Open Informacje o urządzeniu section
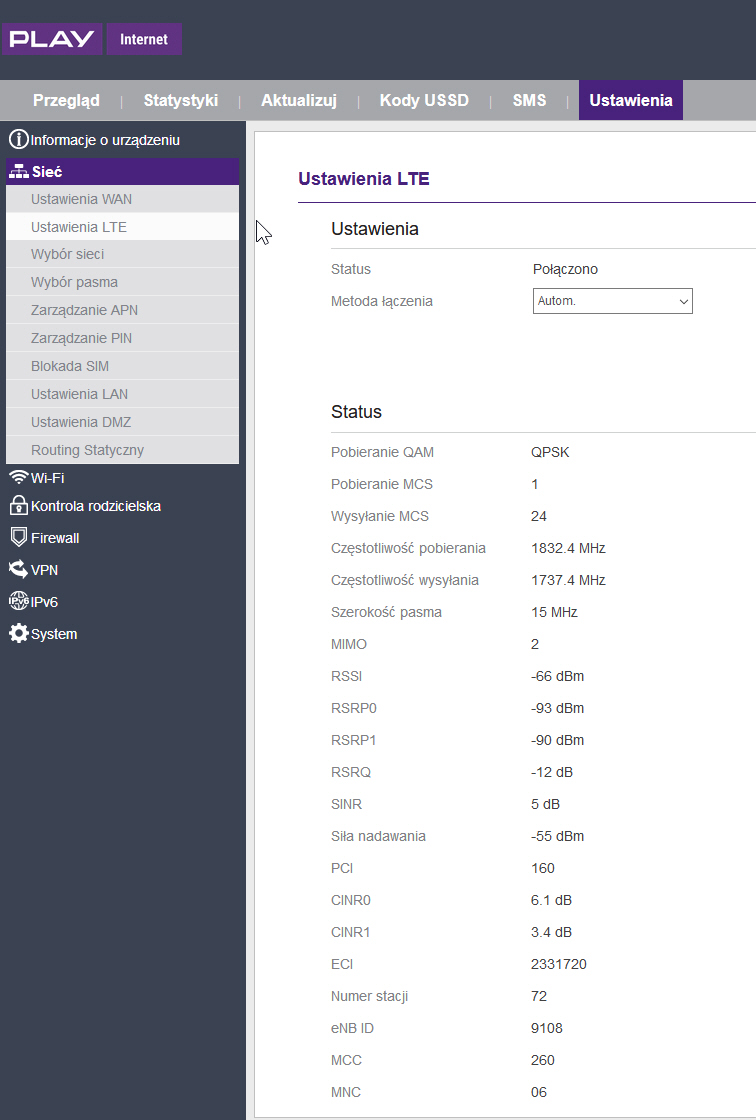756x1120 pixels. pyautogui.click(x=105, y=140)
